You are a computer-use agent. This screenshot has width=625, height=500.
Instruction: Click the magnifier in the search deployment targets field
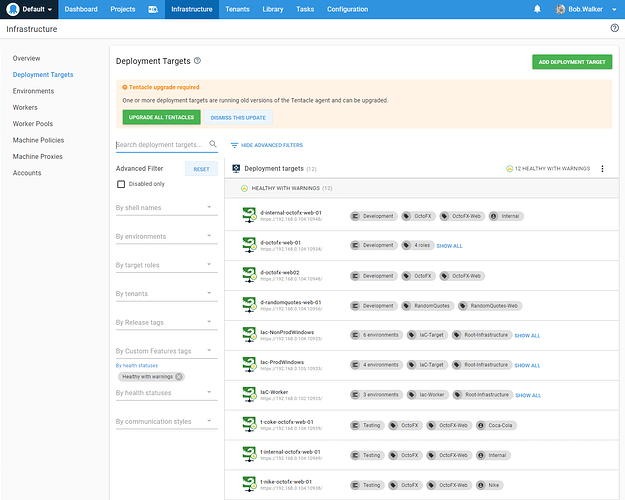(213, 144)
